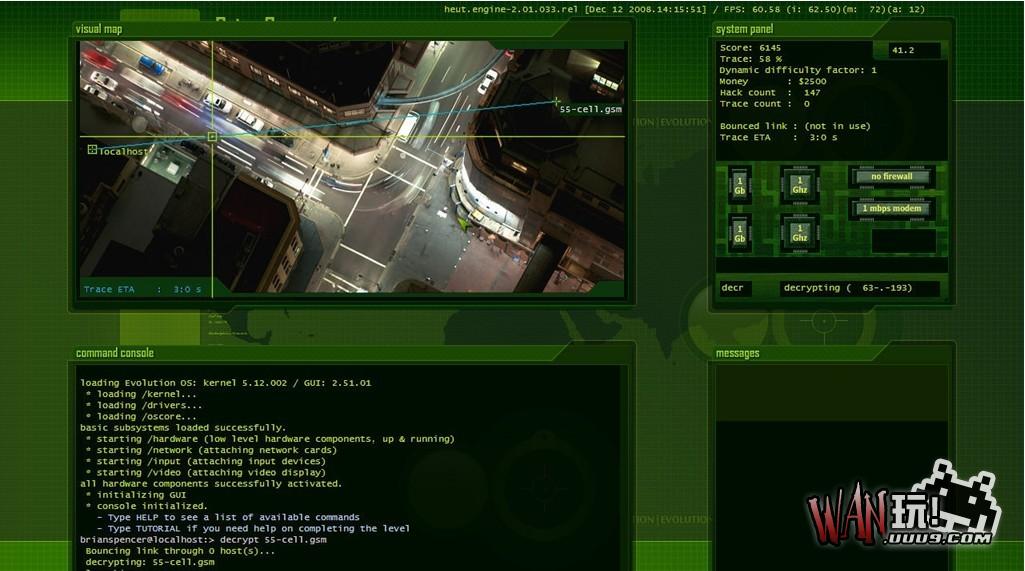This screenshot has height=571, width=1025.
Task: Click 'loading Evolution OS: kernel' console line
Action: (226, 383)
